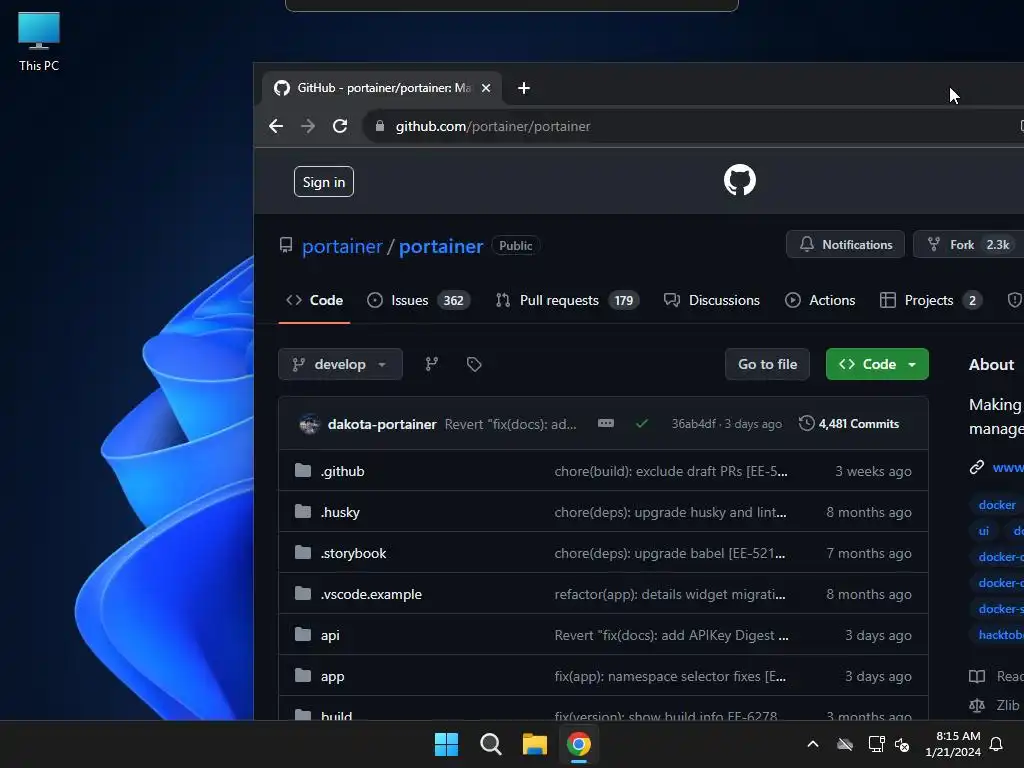The image size is (1024, 768).
Task: Reload the GitHub page
Action: 340,126
